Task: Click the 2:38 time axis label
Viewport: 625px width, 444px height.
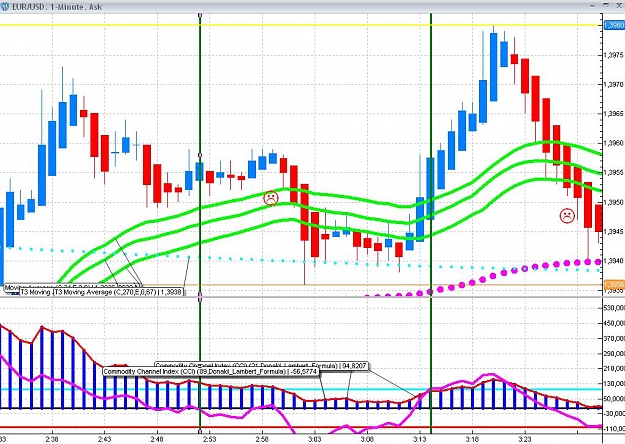Action: pyautogui.click(x=52, y=439)
